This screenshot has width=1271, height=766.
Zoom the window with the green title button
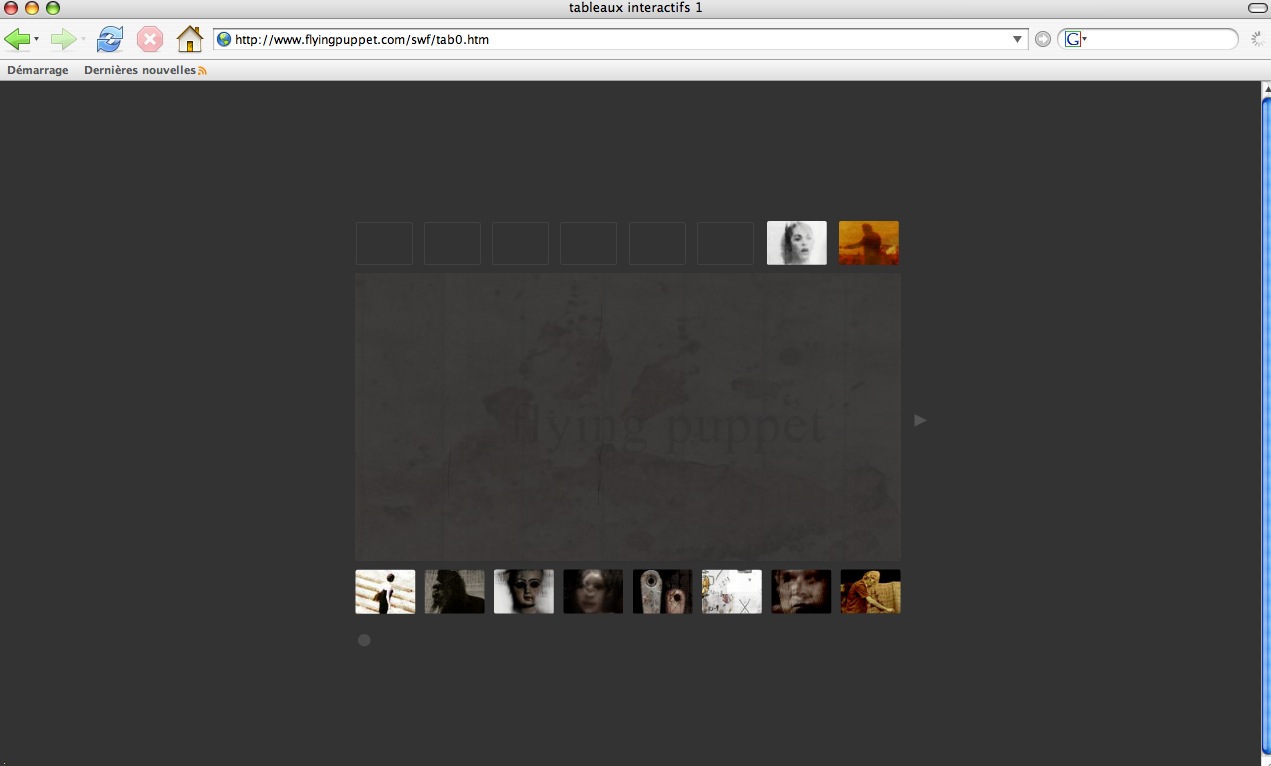pyautogui.click(x=52, y=8)
